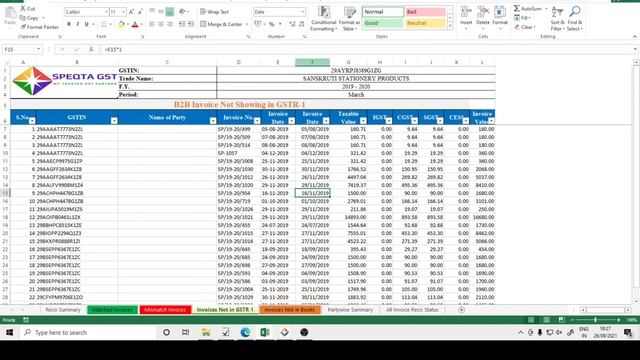Image resolution: width=640 pixels, height=360 pixels.
Task: Apply the Good cell style
Action: click(x=383, y=23)
